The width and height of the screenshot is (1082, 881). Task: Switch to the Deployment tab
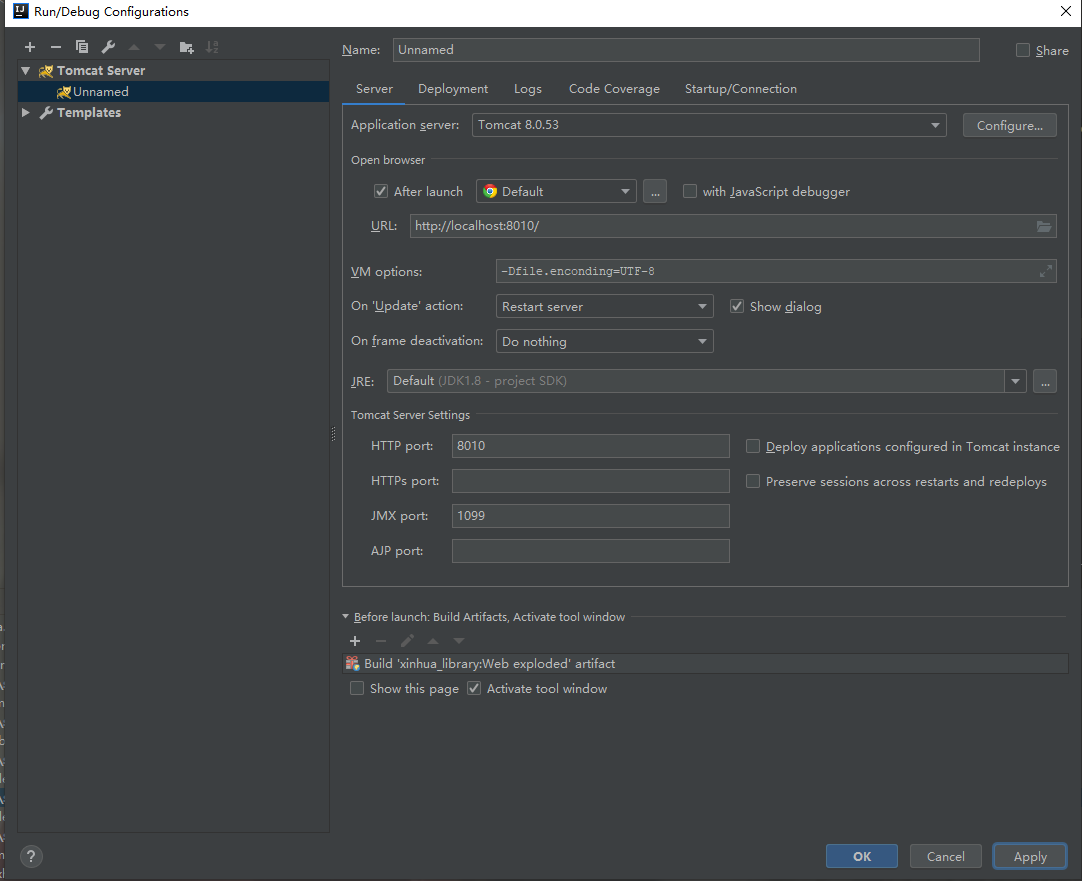tap(453, 89)
